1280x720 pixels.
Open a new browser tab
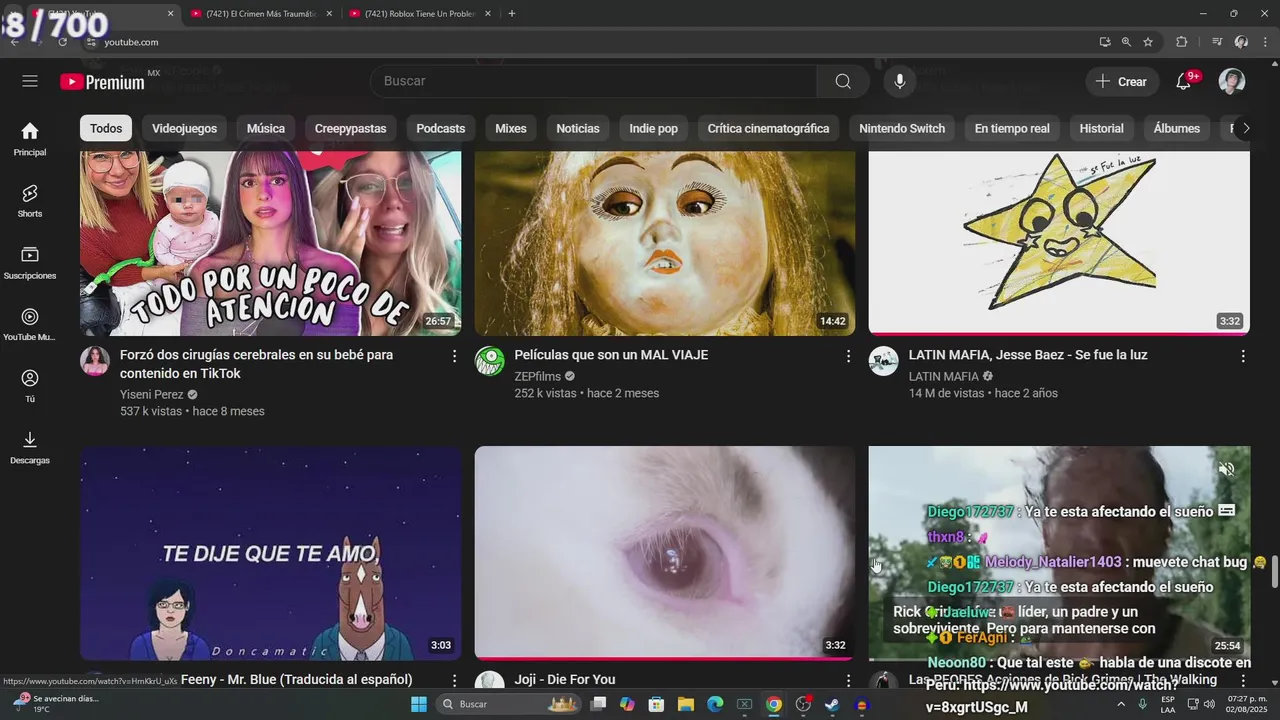point(512,14)
